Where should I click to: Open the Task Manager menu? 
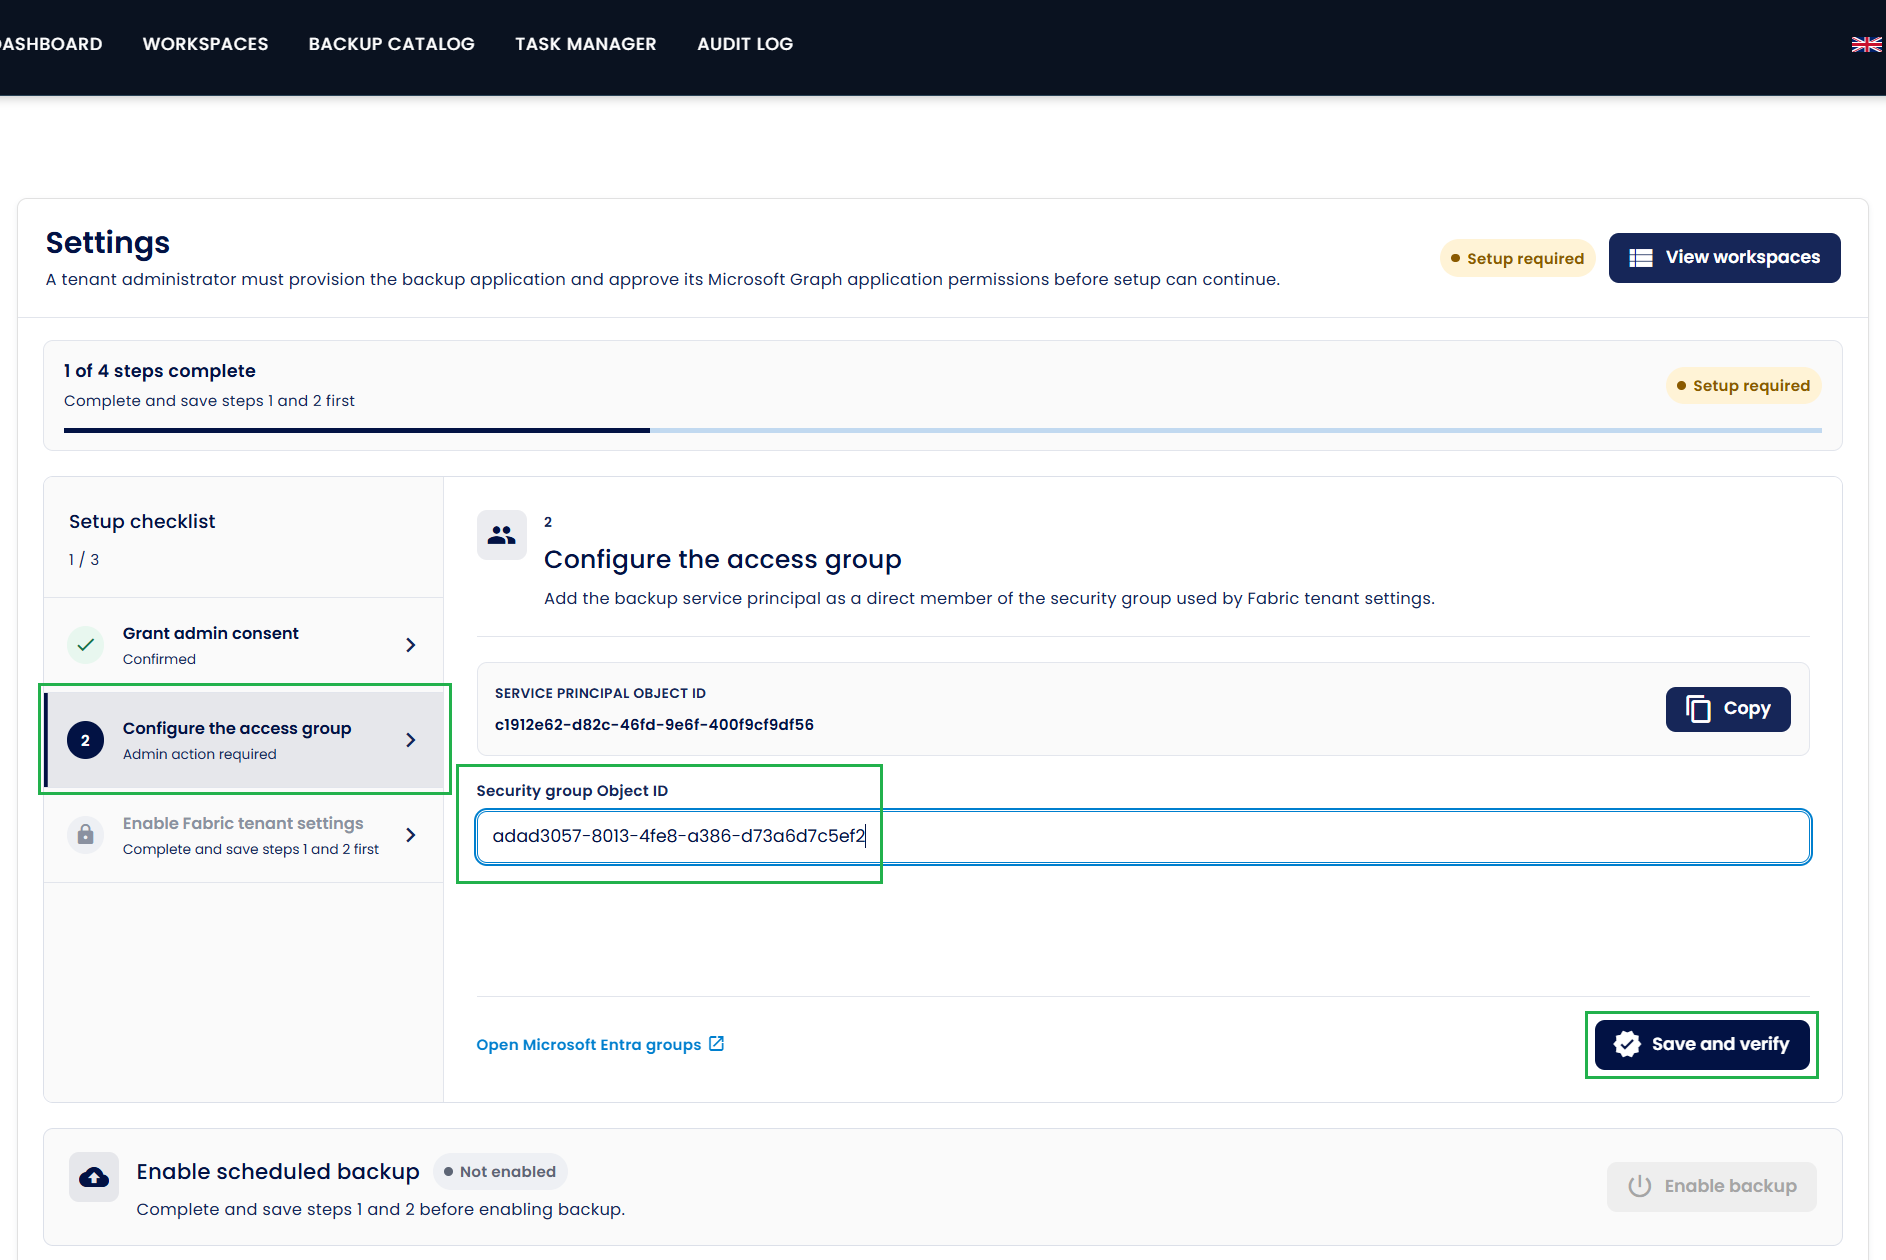(585, 44)
